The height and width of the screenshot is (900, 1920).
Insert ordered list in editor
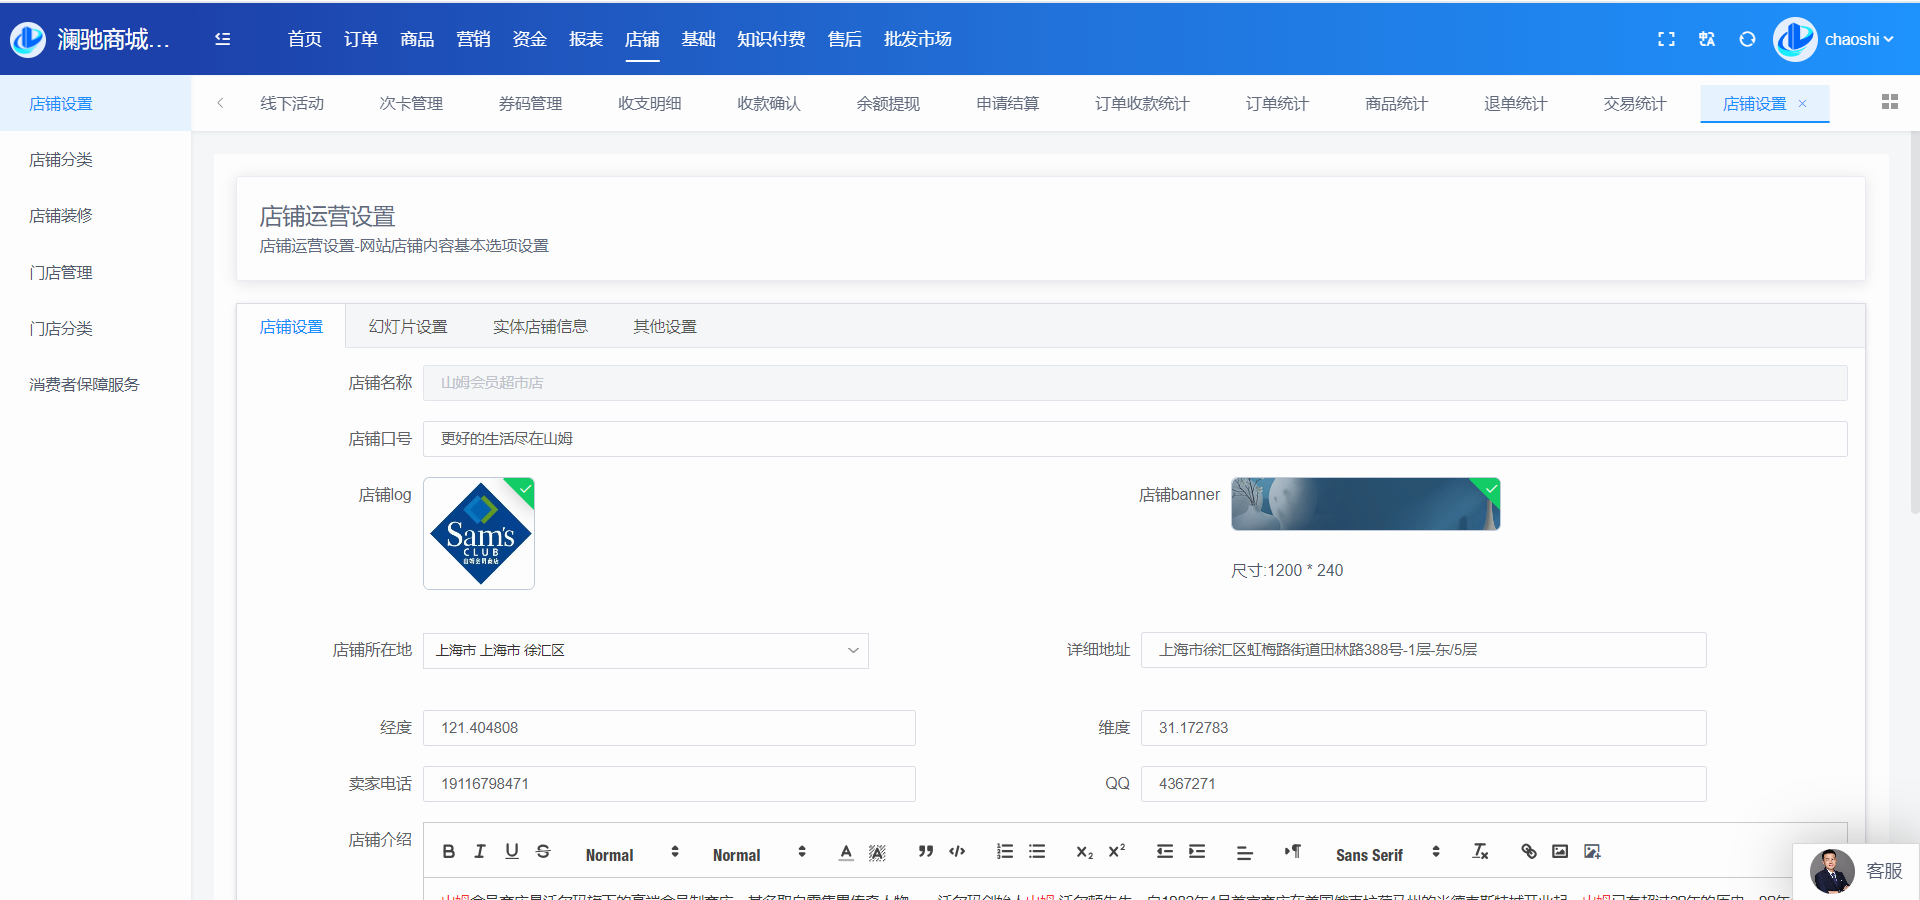click(1005, 852)
